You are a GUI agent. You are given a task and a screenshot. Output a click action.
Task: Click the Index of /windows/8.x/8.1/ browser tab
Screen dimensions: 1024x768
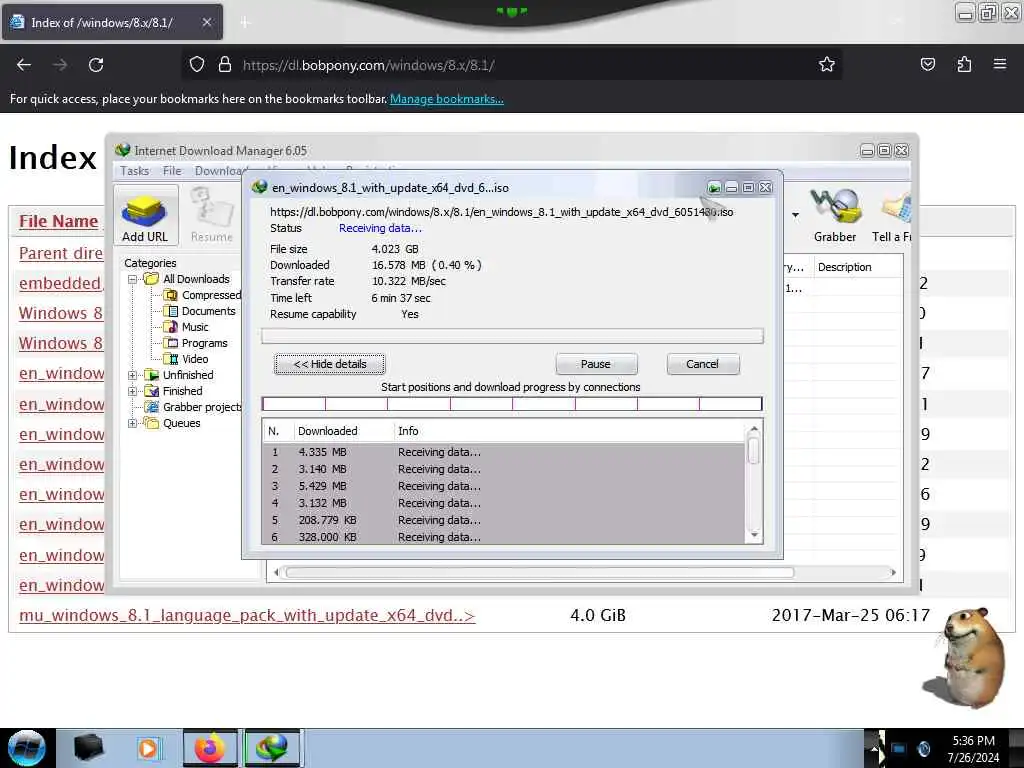[x=112, y=22]
